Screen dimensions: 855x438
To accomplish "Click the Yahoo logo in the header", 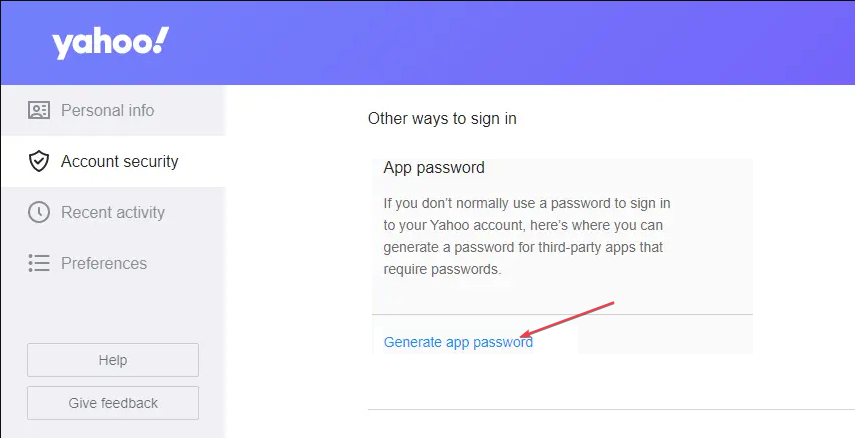I will click(x=110, y=43).
